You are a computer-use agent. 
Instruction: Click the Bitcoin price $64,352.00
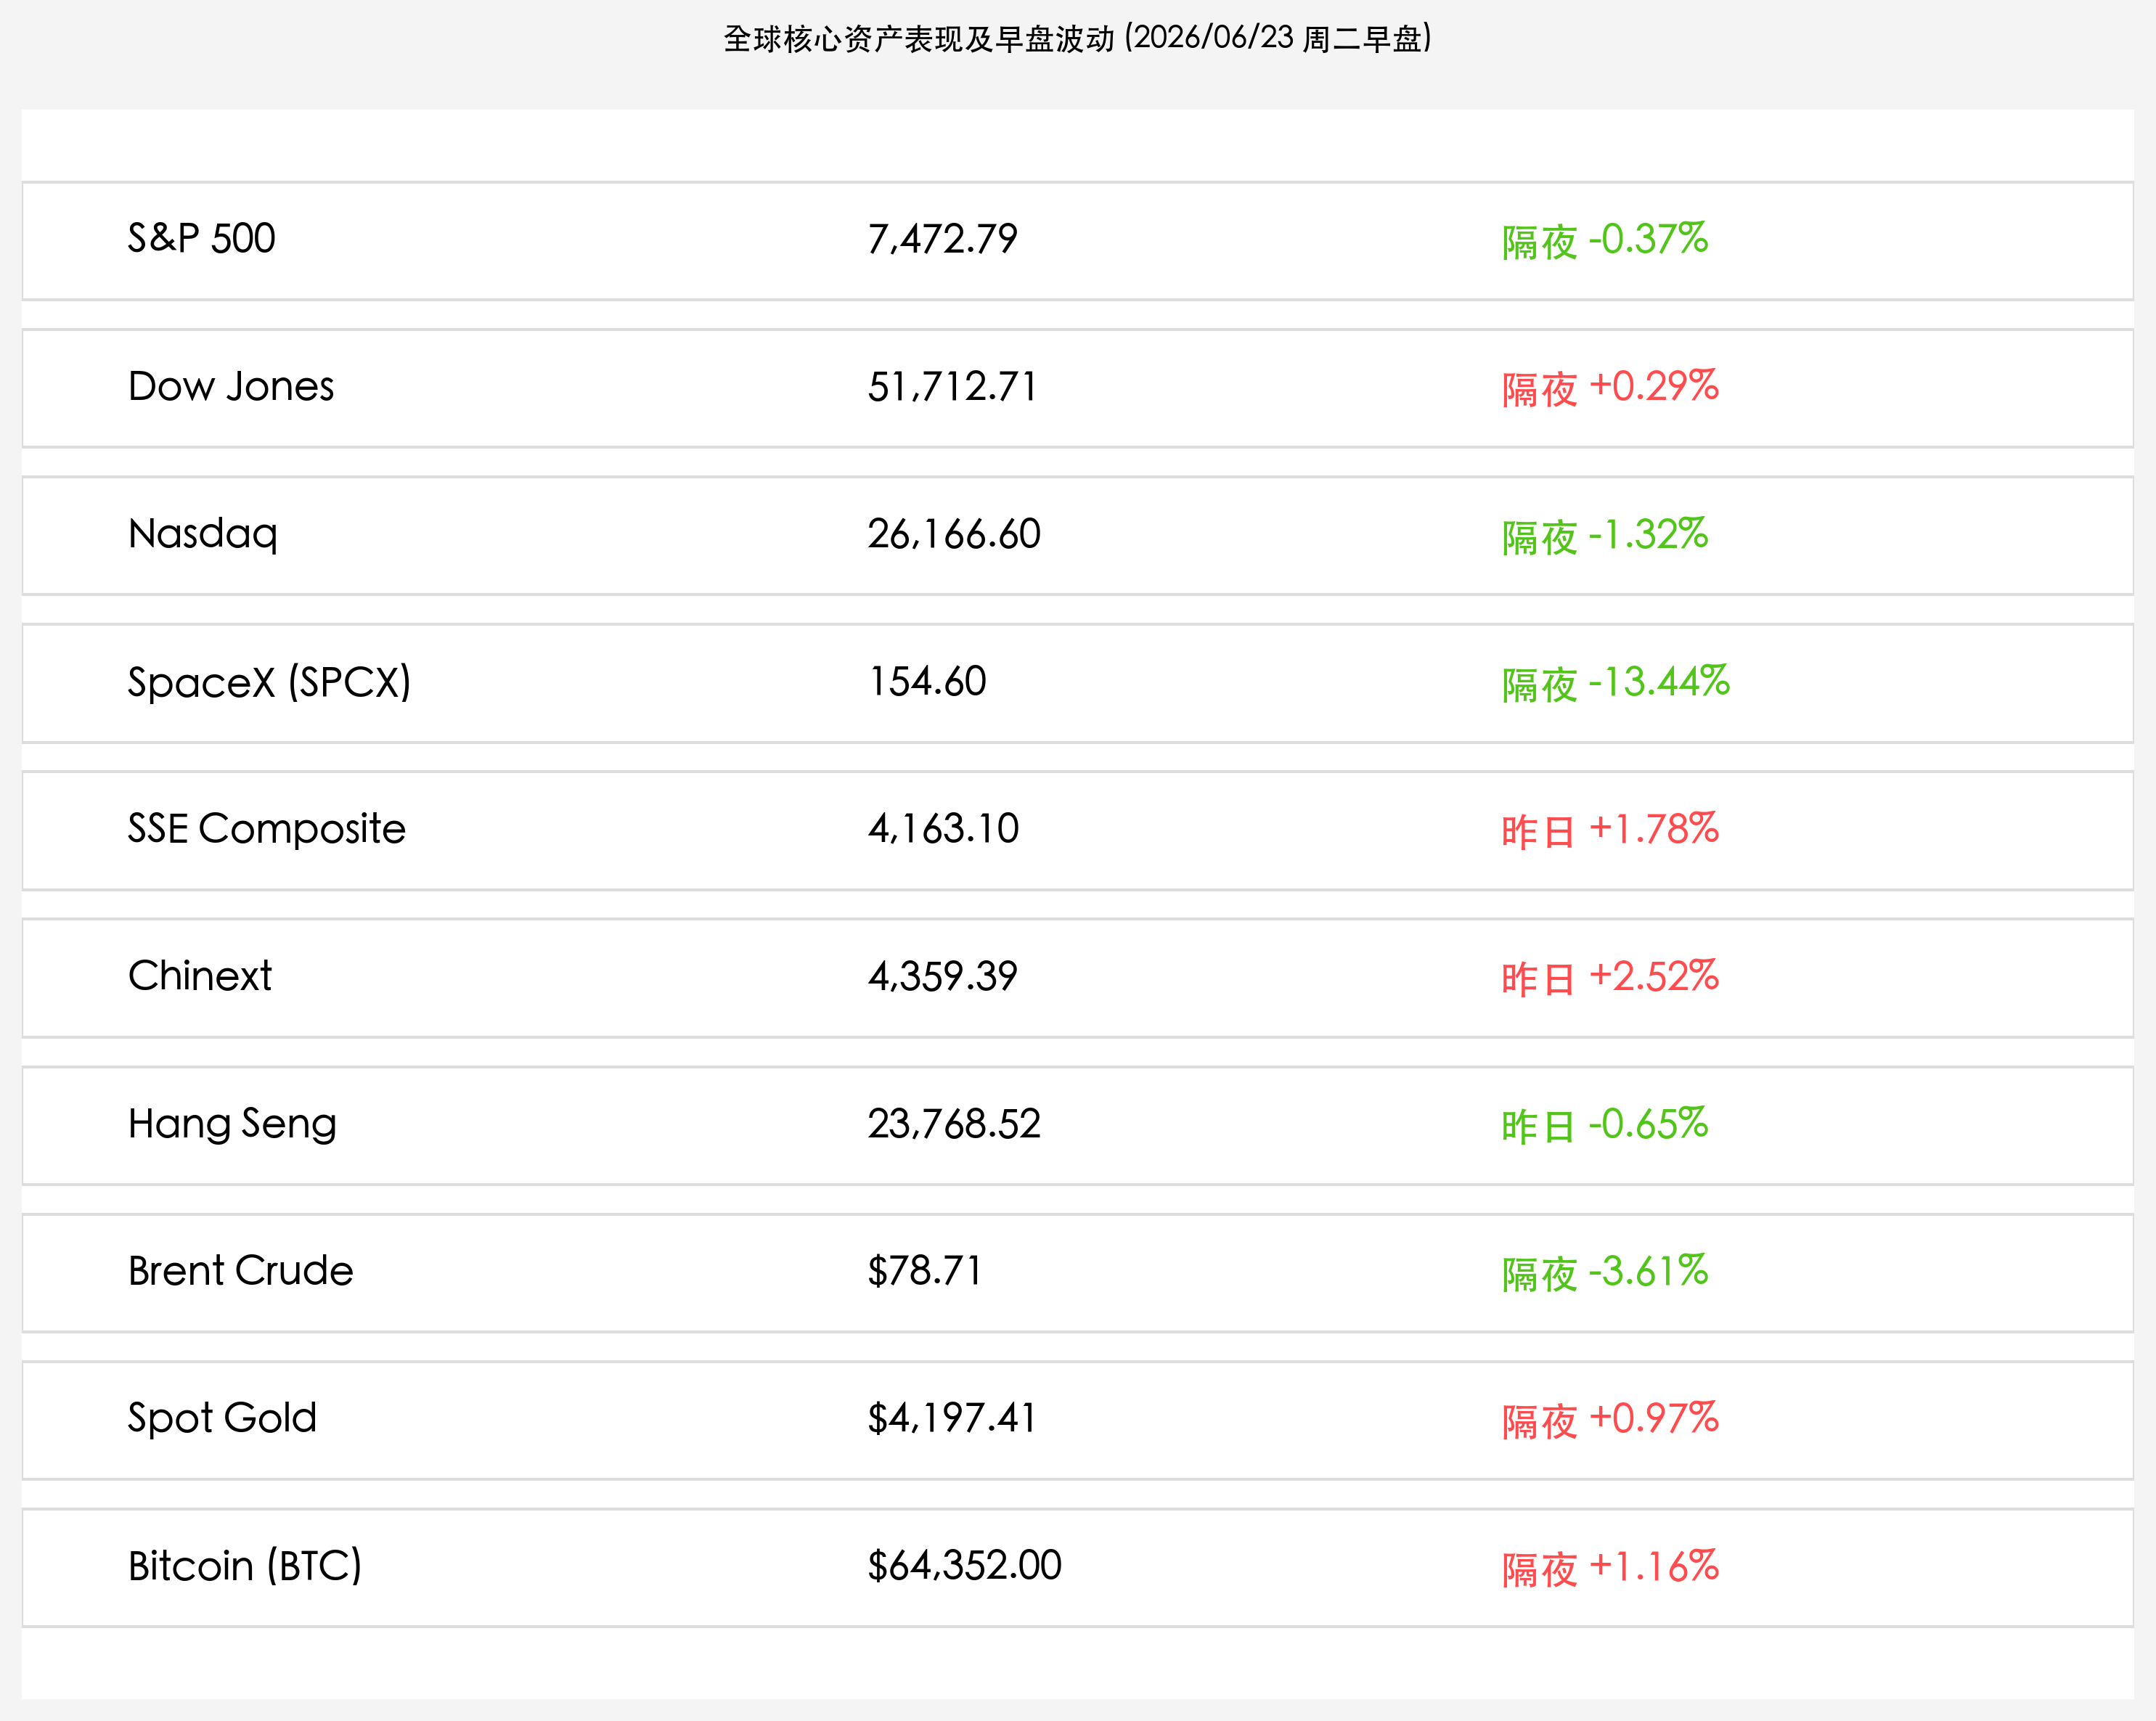coord(965,1566)
